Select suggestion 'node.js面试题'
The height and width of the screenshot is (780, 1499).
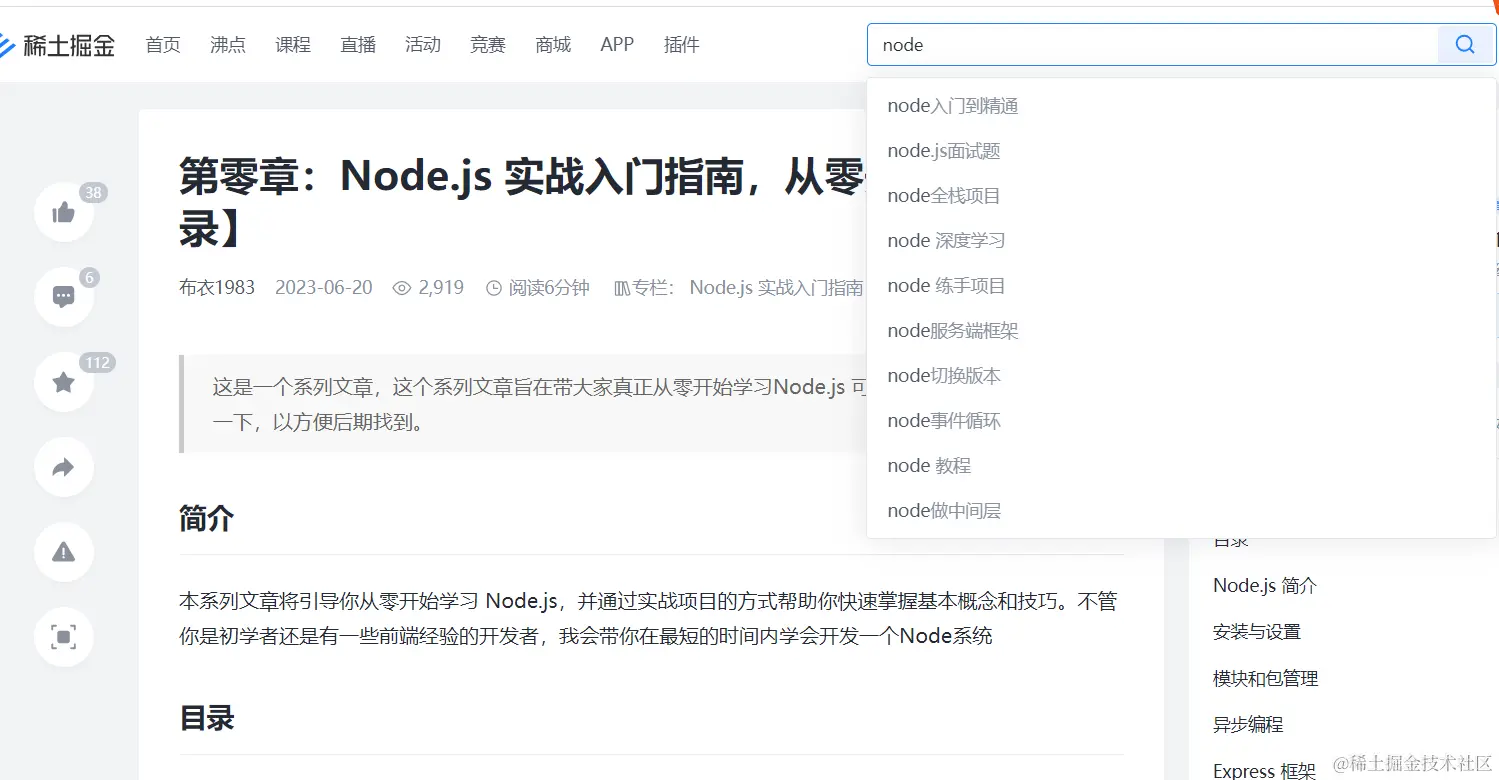(x=1181, y=151)
